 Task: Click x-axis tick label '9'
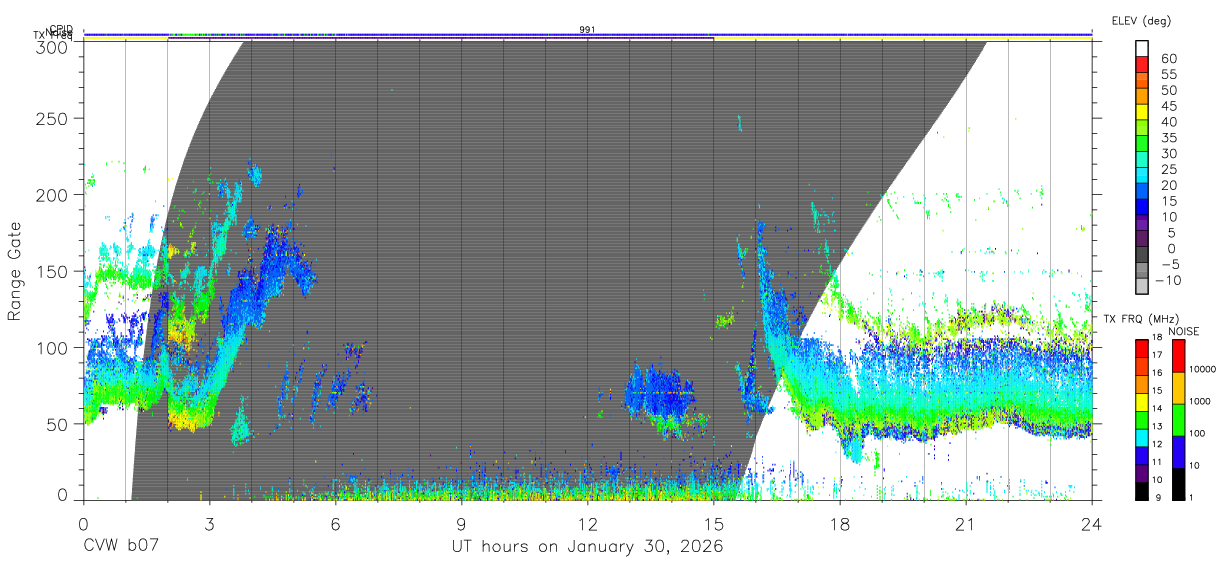(x=461, y=523)
